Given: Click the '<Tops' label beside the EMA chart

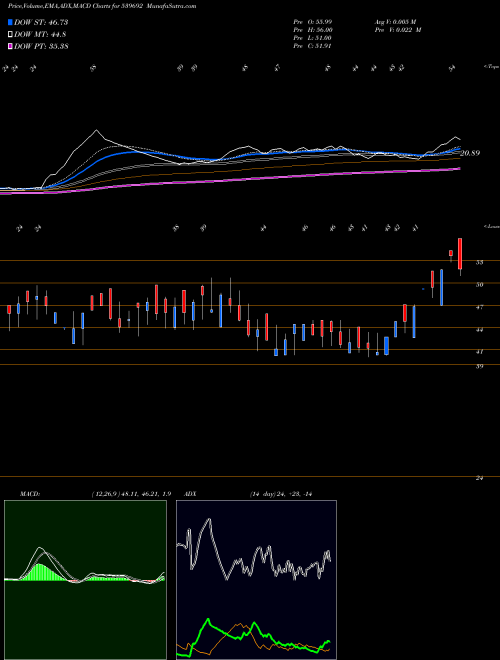Looking at the screenshot, I should [x=491, y=67].
